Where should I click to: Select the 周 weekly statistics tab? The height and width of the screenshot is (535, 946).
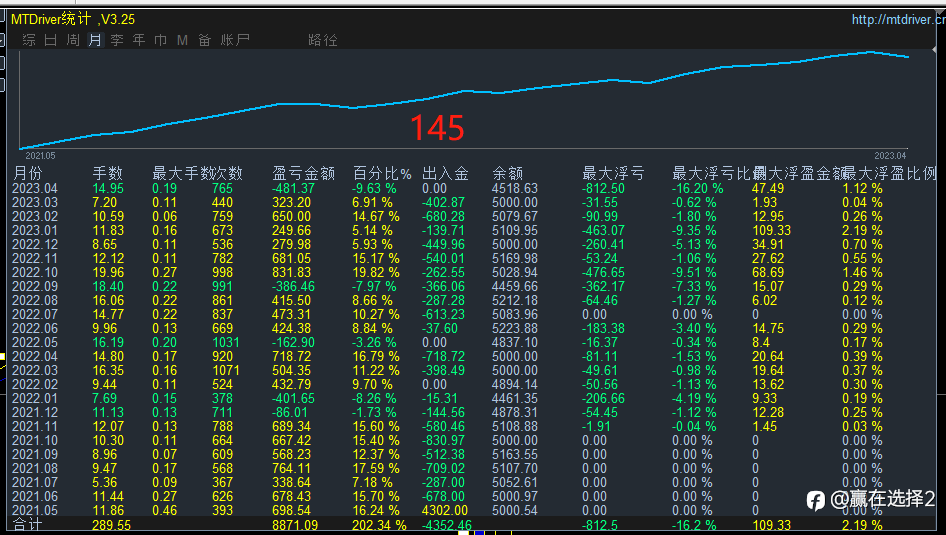tap(73, 40)
